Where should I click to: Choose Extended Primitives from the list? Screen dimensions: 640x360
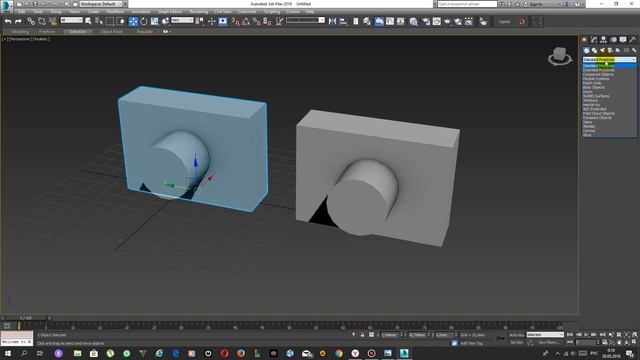click(x=598, y=70)
